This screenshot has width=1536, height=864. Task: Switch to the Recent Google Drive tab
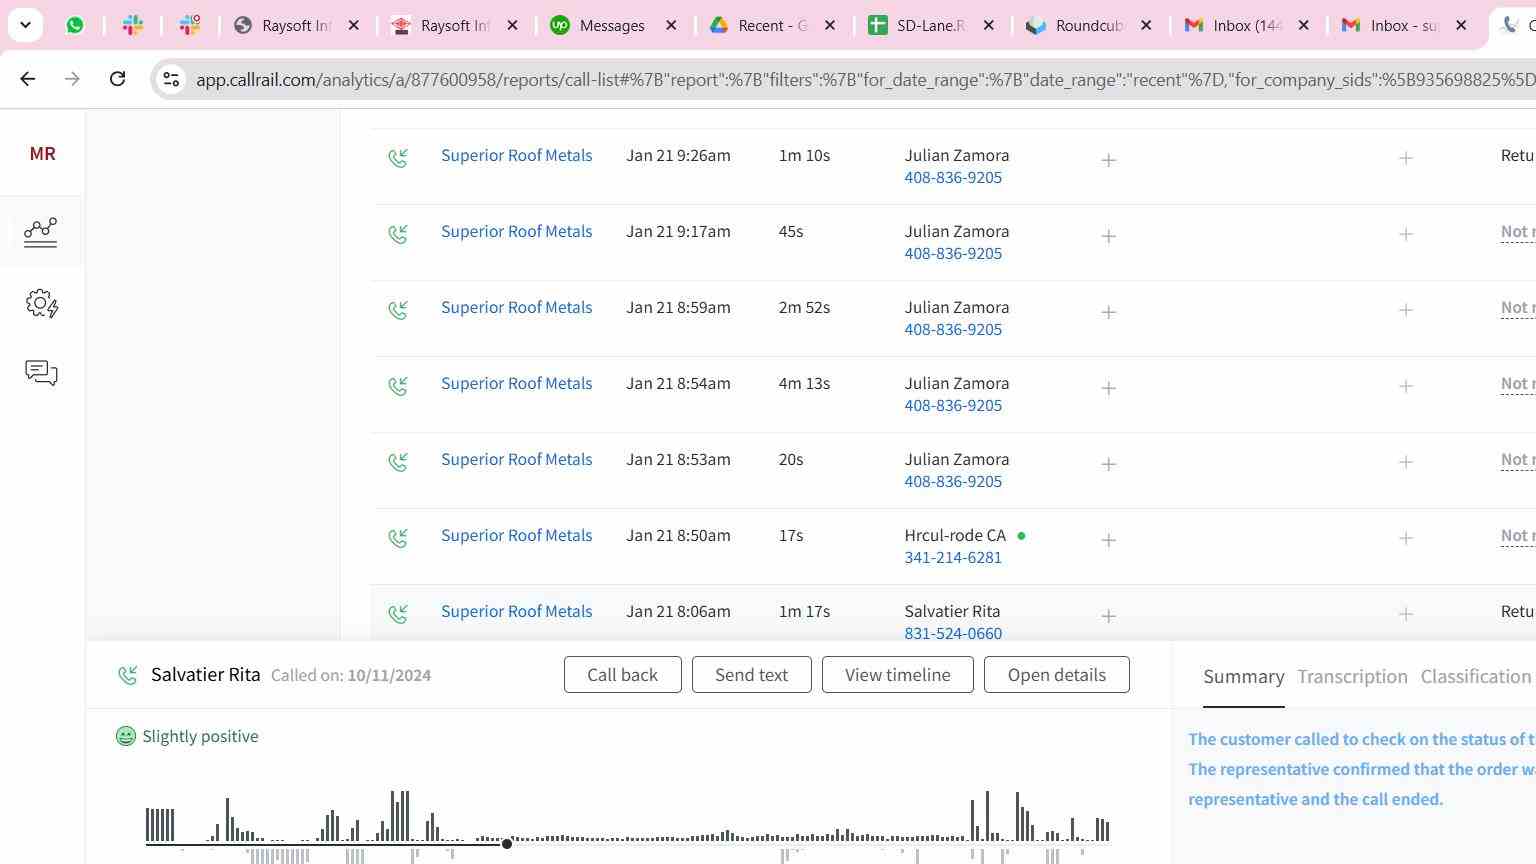772,25
